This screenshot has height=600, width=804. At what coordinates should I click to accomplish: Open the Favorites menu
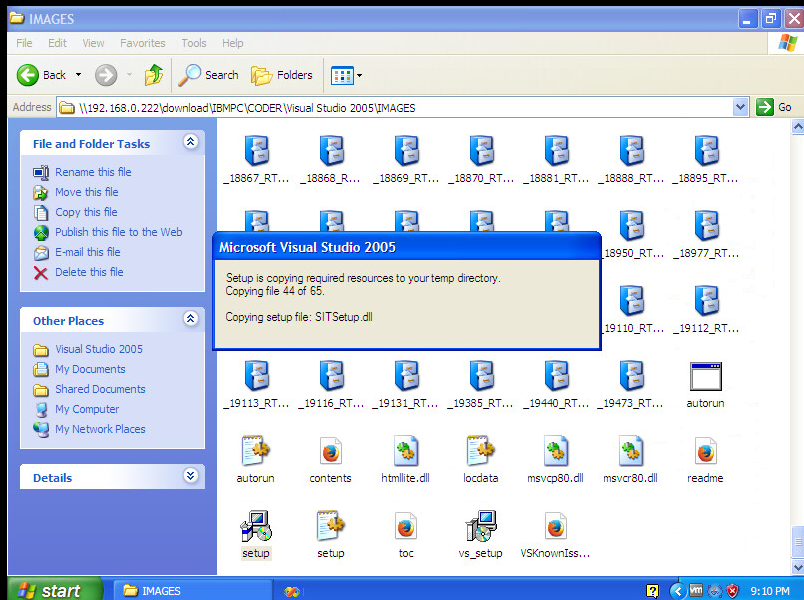pos(143,43)
